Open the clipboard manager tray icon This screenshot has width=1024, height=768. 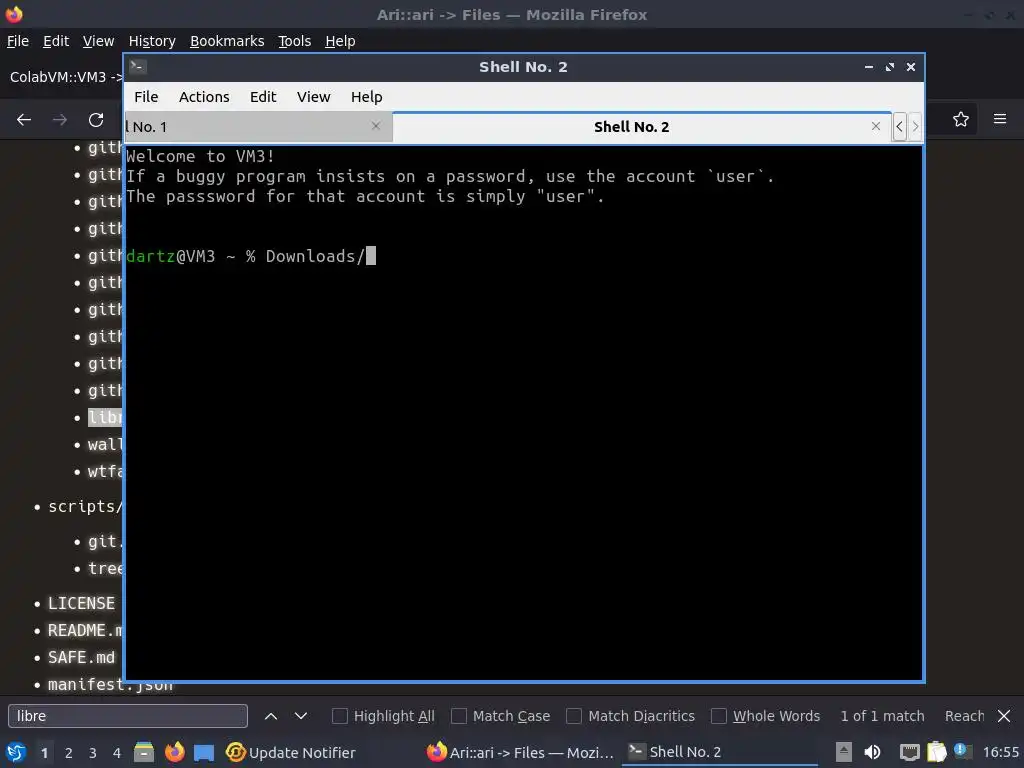coord(936,752)
